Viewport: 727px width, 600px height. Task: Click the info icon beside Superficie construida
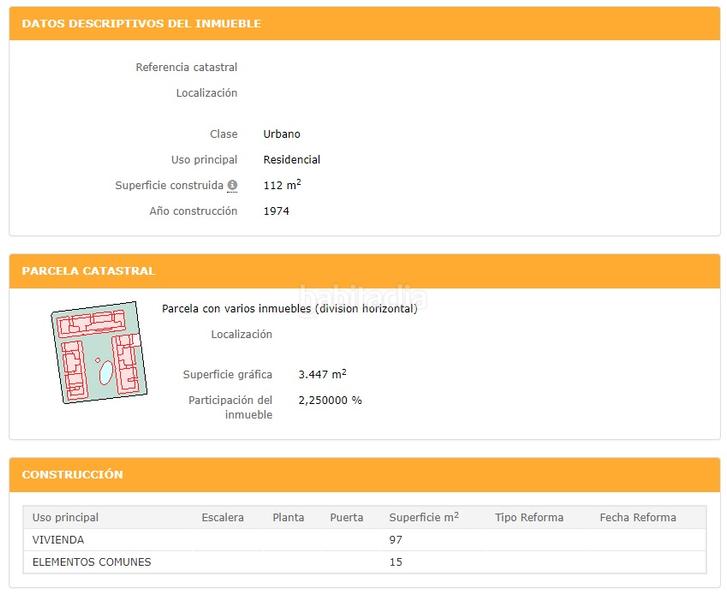click(x=232, y=186)
